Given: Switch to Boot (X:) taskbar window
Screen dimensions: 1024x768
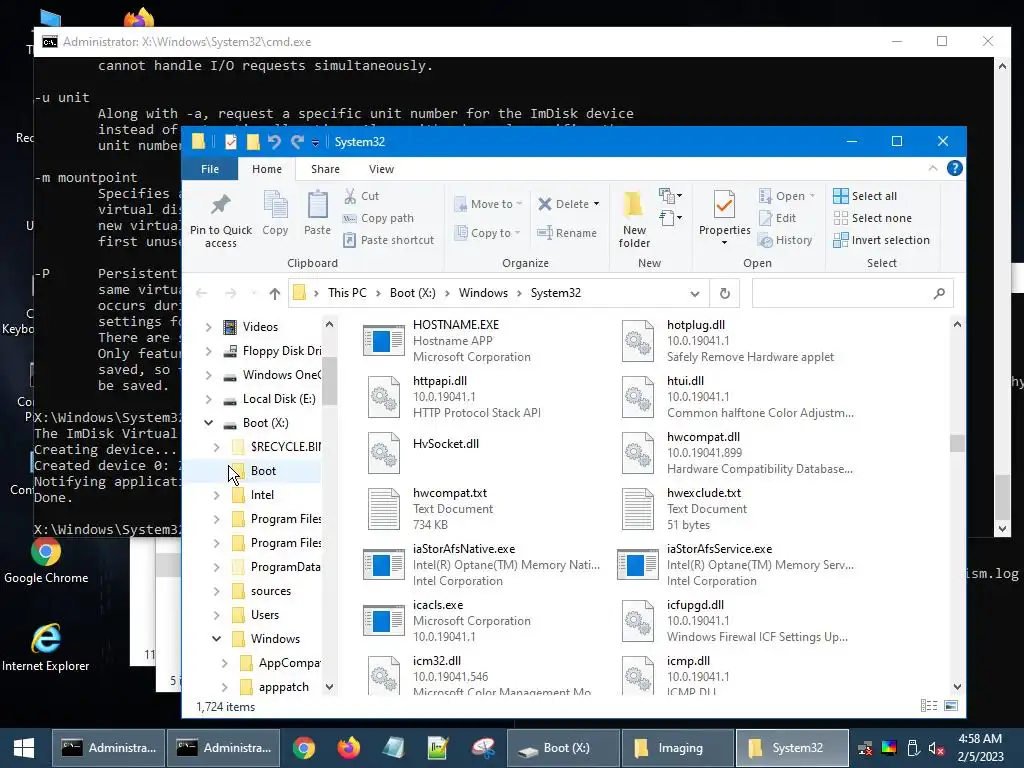Looking at the screenshot, I should point(564,748).
